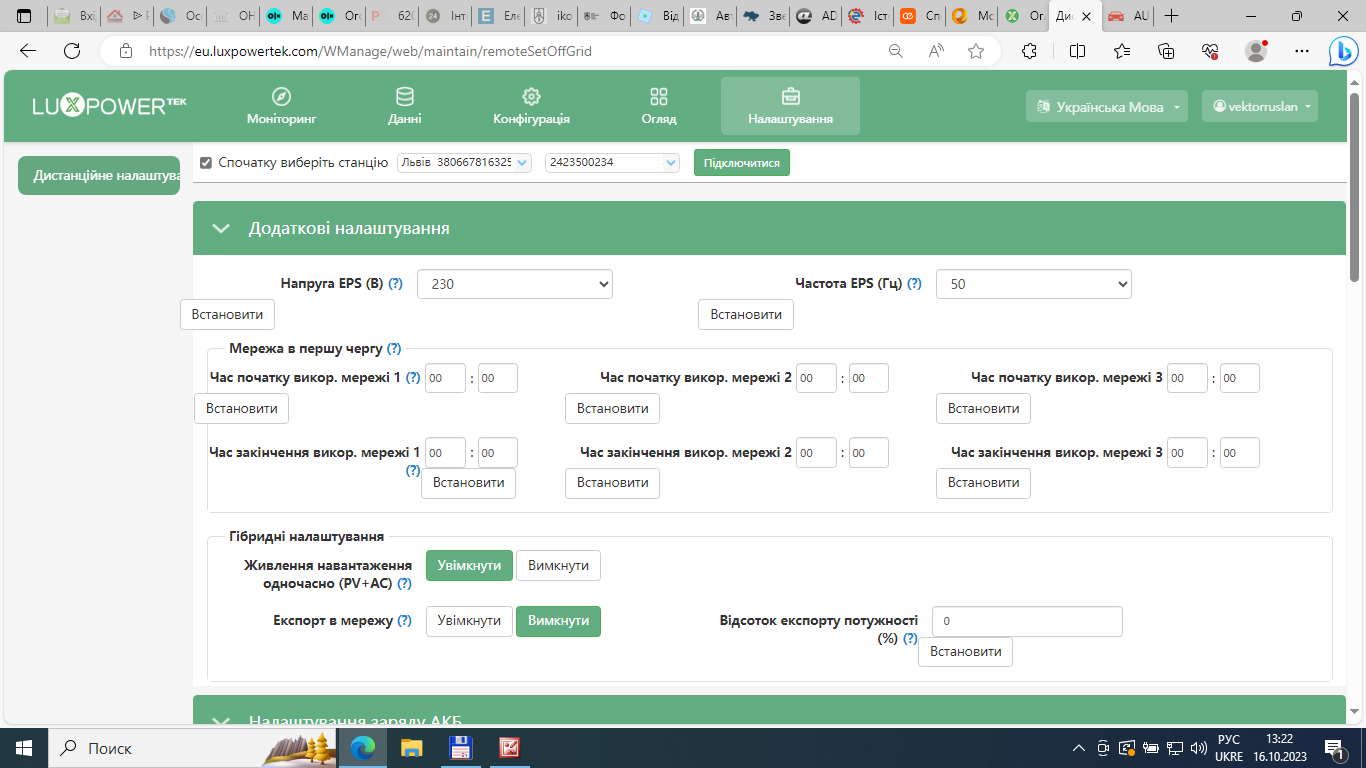
Task: Click help icon for Час закінчення викор. мережі 1
Action: tap(413, 470)
